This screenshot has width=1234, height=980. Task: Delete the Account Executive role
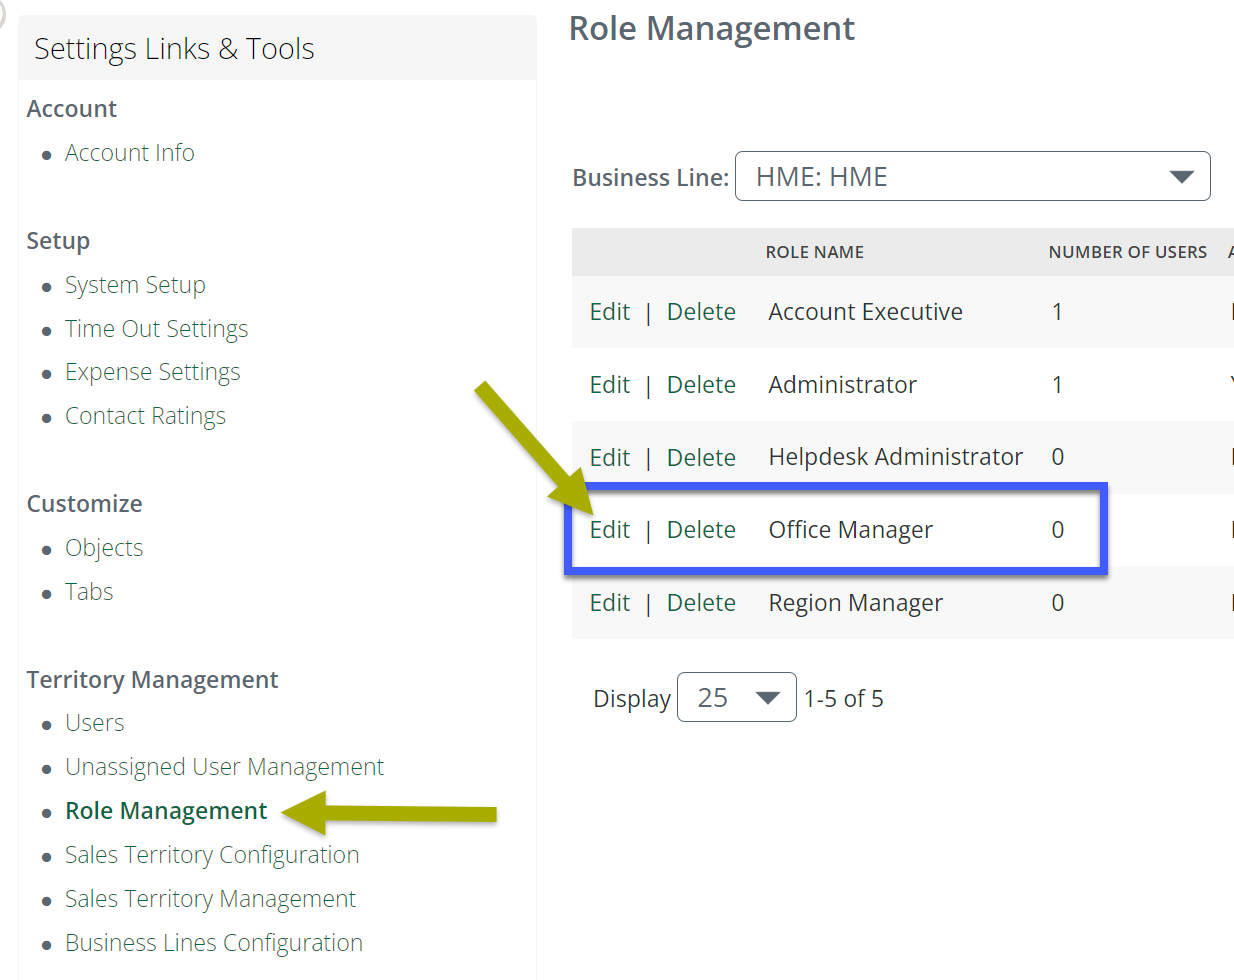[x=701, y=312]
